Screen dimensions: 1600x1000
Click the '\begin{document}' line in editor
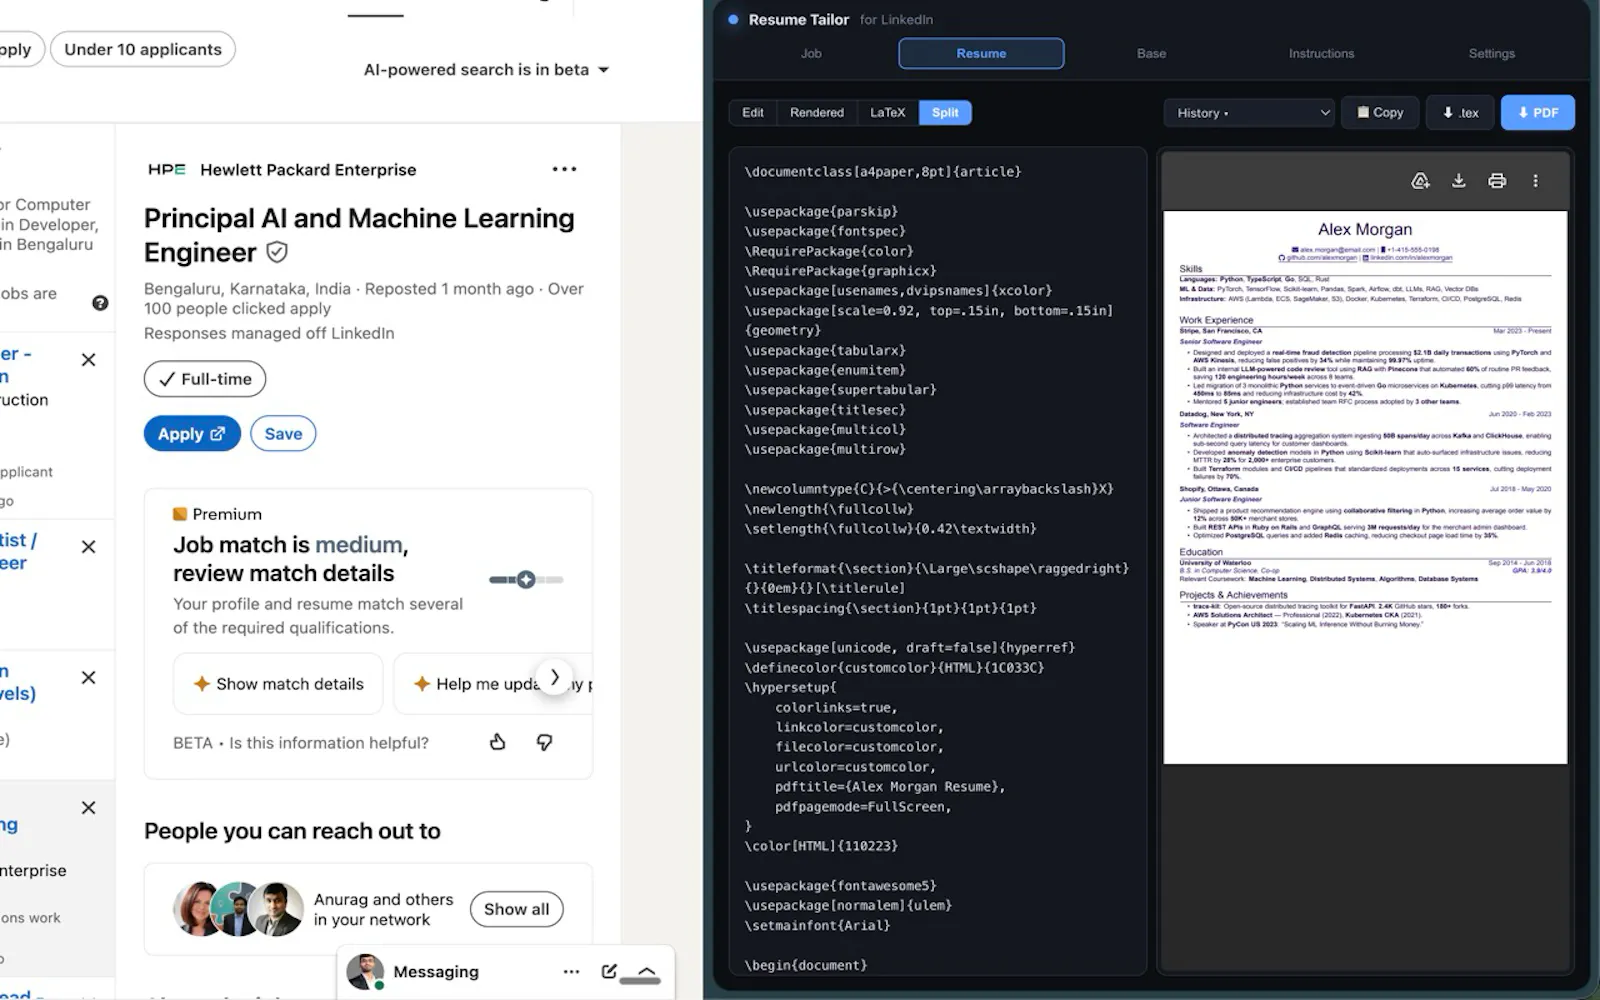point(806,965)
